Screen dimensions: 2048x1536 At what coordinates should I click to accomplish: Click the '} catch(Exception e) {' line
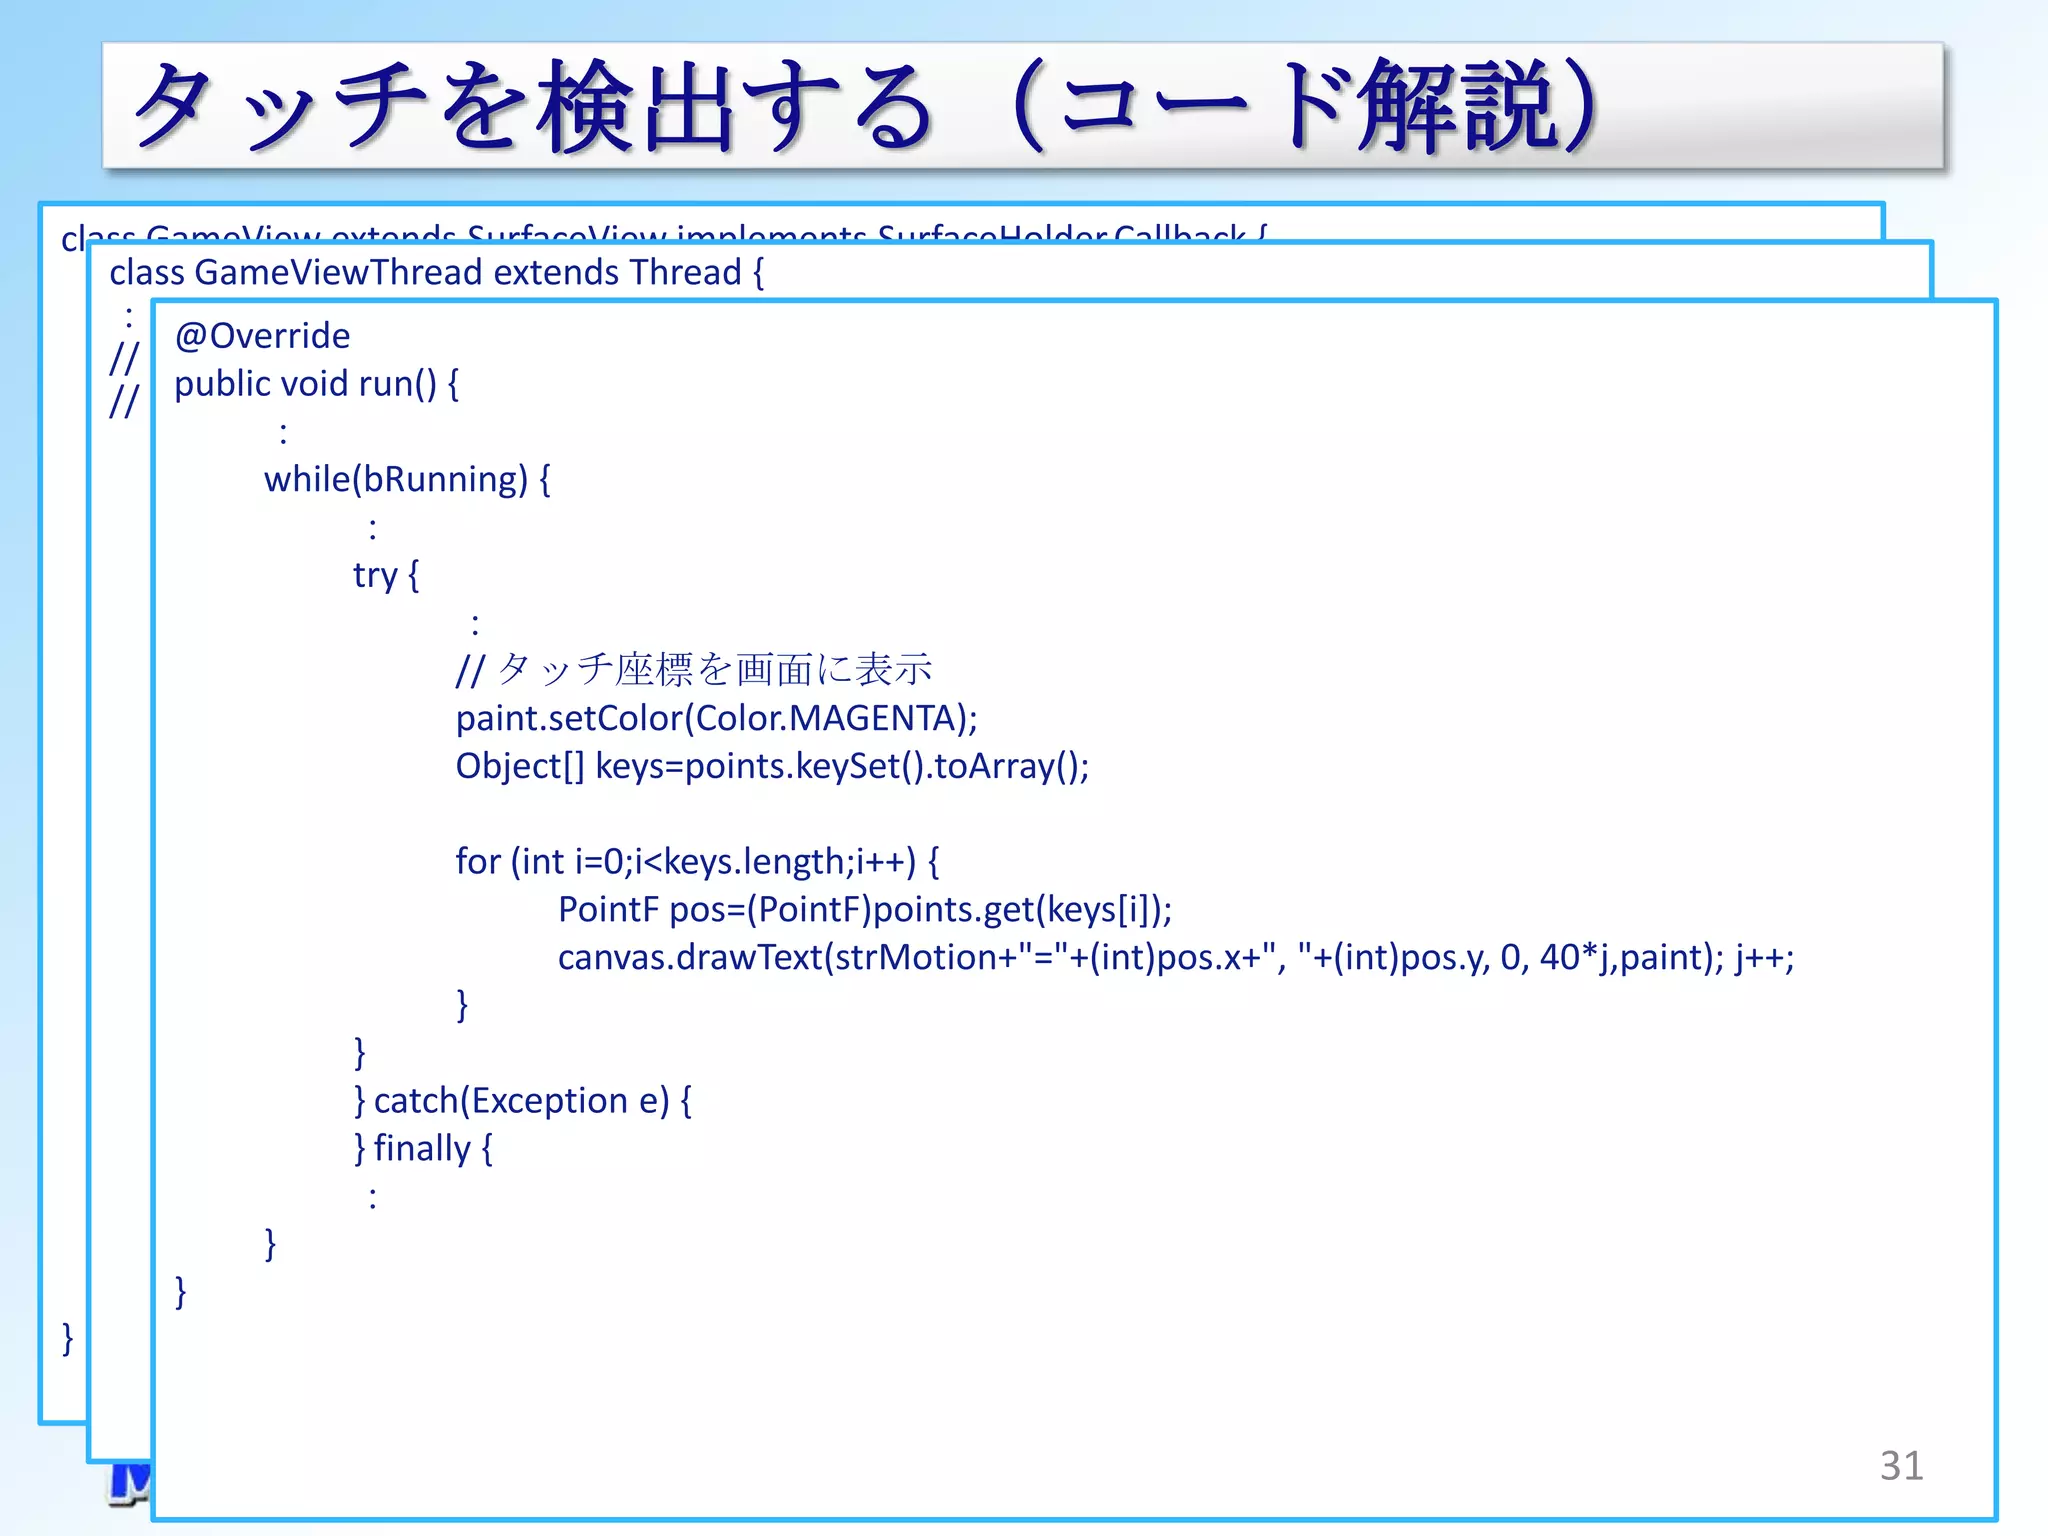pyautogui.click(x=522, y=1101)
